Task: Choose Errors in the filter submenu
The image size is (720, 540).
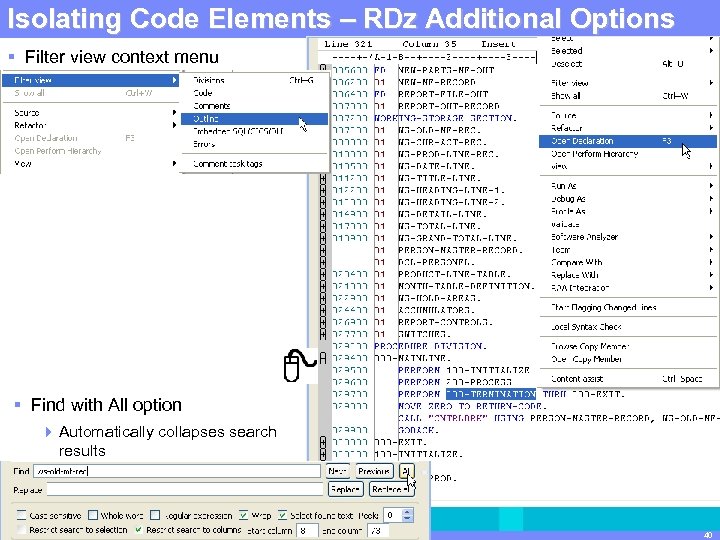Action: pos(254,144)
